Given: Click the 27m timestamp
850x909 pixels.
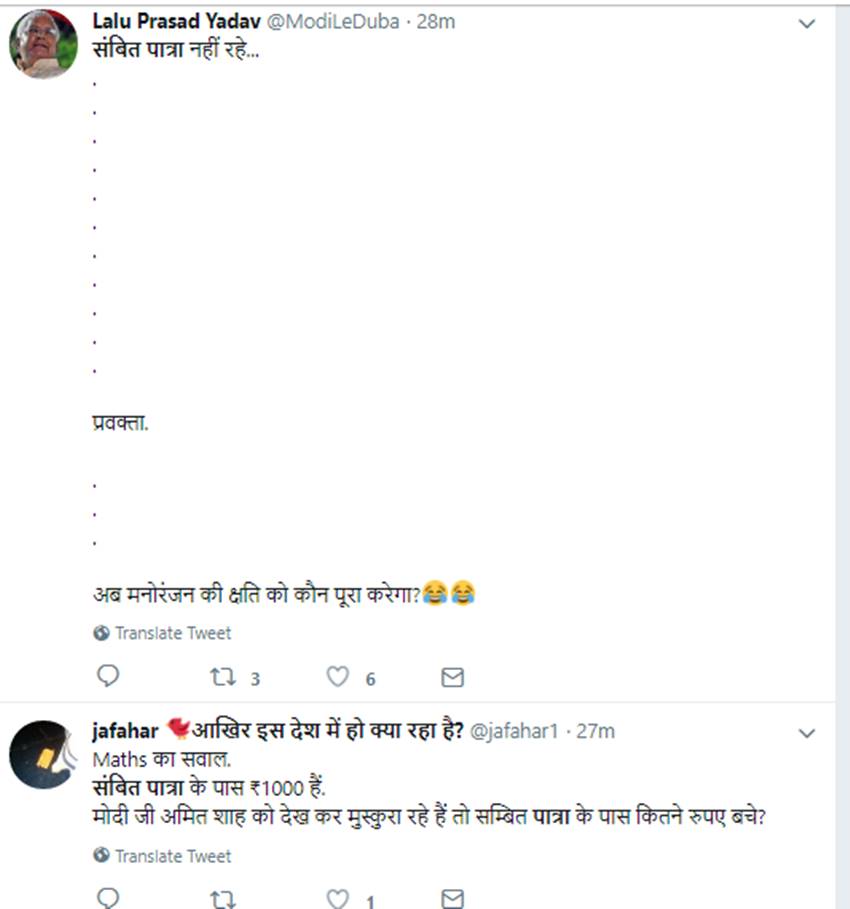Looking at the screenshot, I should tap(595, 731).
